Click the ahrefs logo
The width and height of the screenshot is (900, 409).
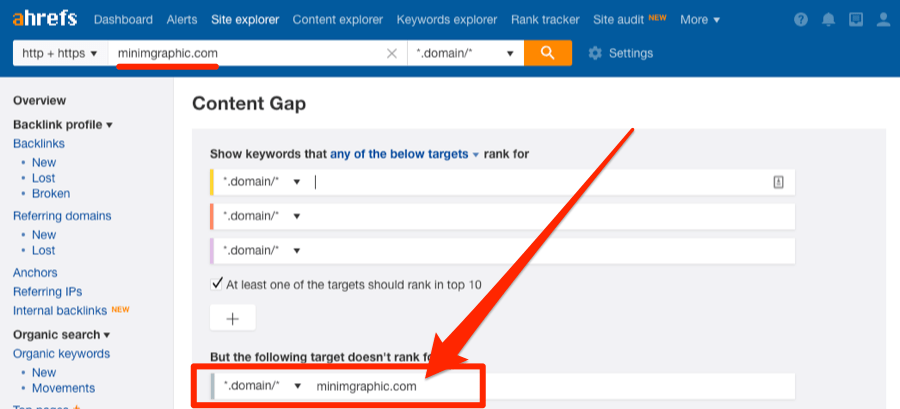45,18
